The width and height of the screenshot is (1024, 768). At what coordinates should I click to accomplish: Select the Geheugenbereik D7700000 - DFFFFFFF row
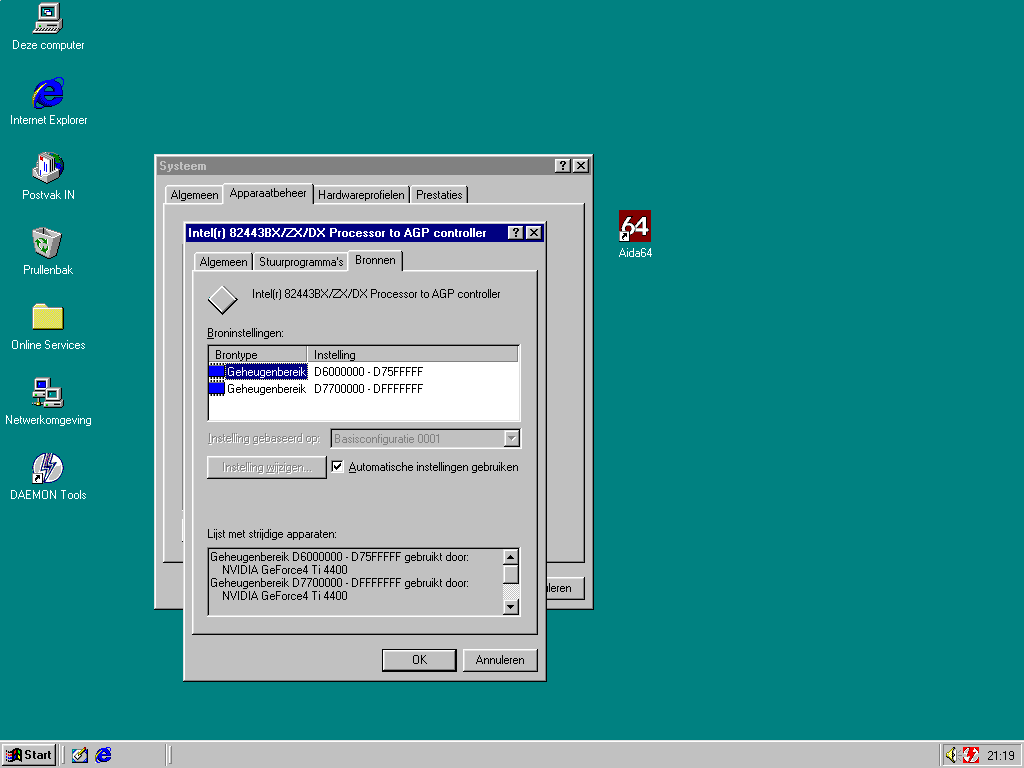click(x=363, y=389)
